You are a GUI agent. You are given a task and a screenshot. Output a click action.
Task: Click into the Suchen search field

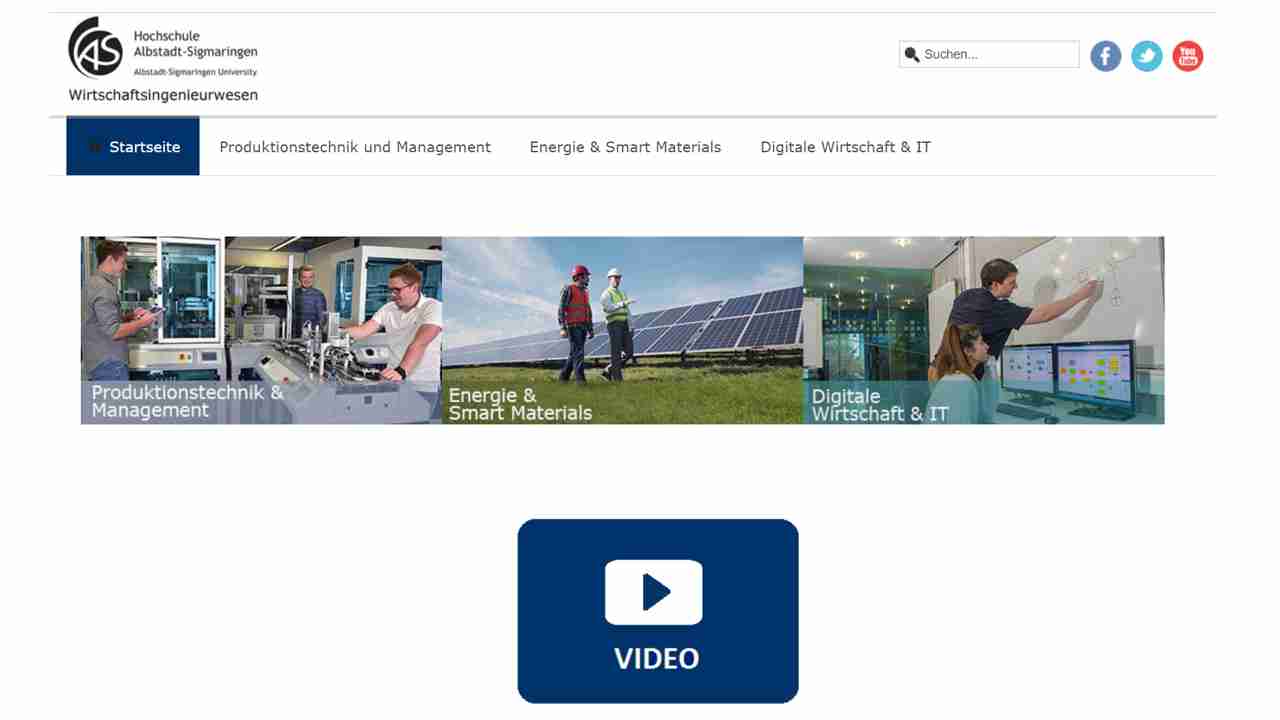[x=998, y=54]
